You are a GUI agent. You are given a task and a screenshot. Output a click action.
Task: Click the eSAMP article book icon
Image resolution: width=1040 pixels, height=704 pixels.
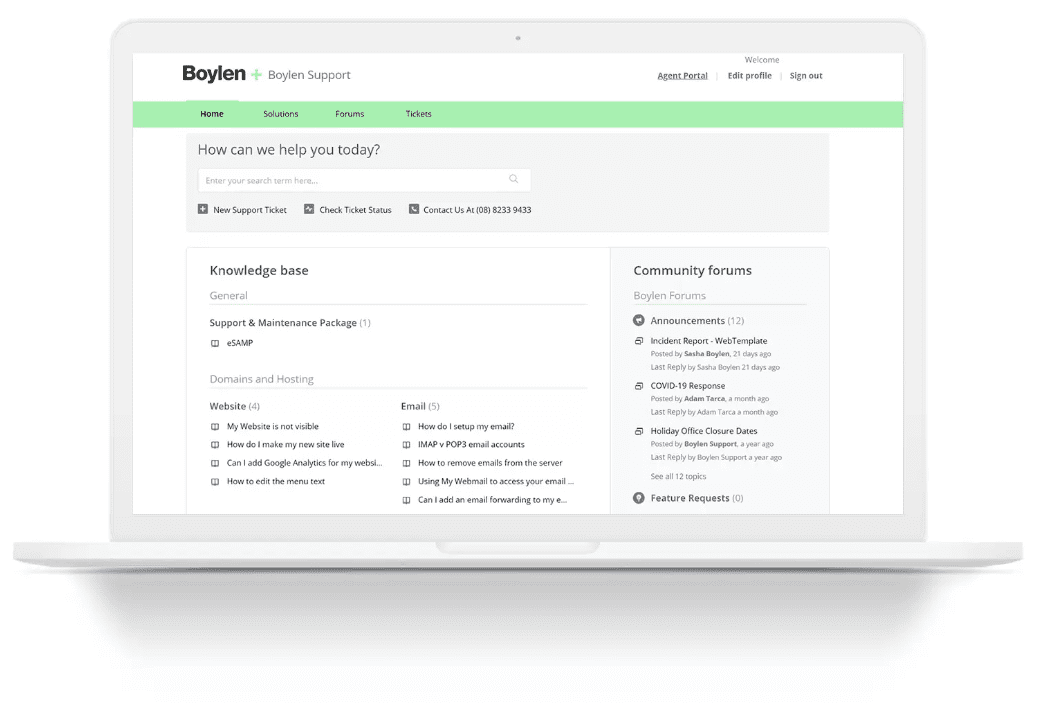tap(215, 343)
